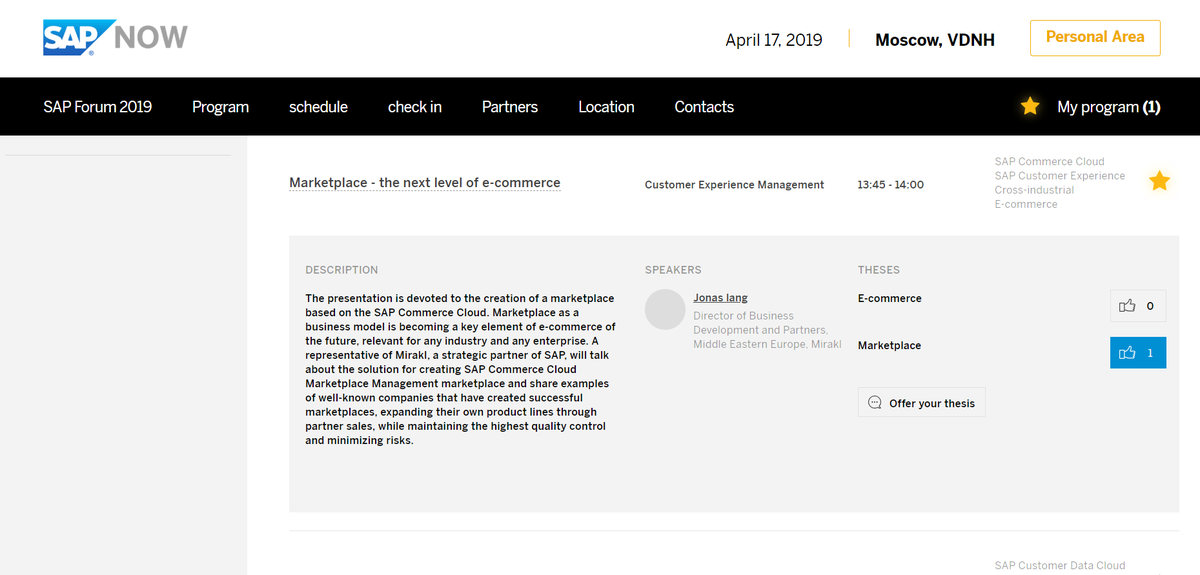Click the SAP NOW logo
Viewport: 1200px width, 575px height.
115,38
